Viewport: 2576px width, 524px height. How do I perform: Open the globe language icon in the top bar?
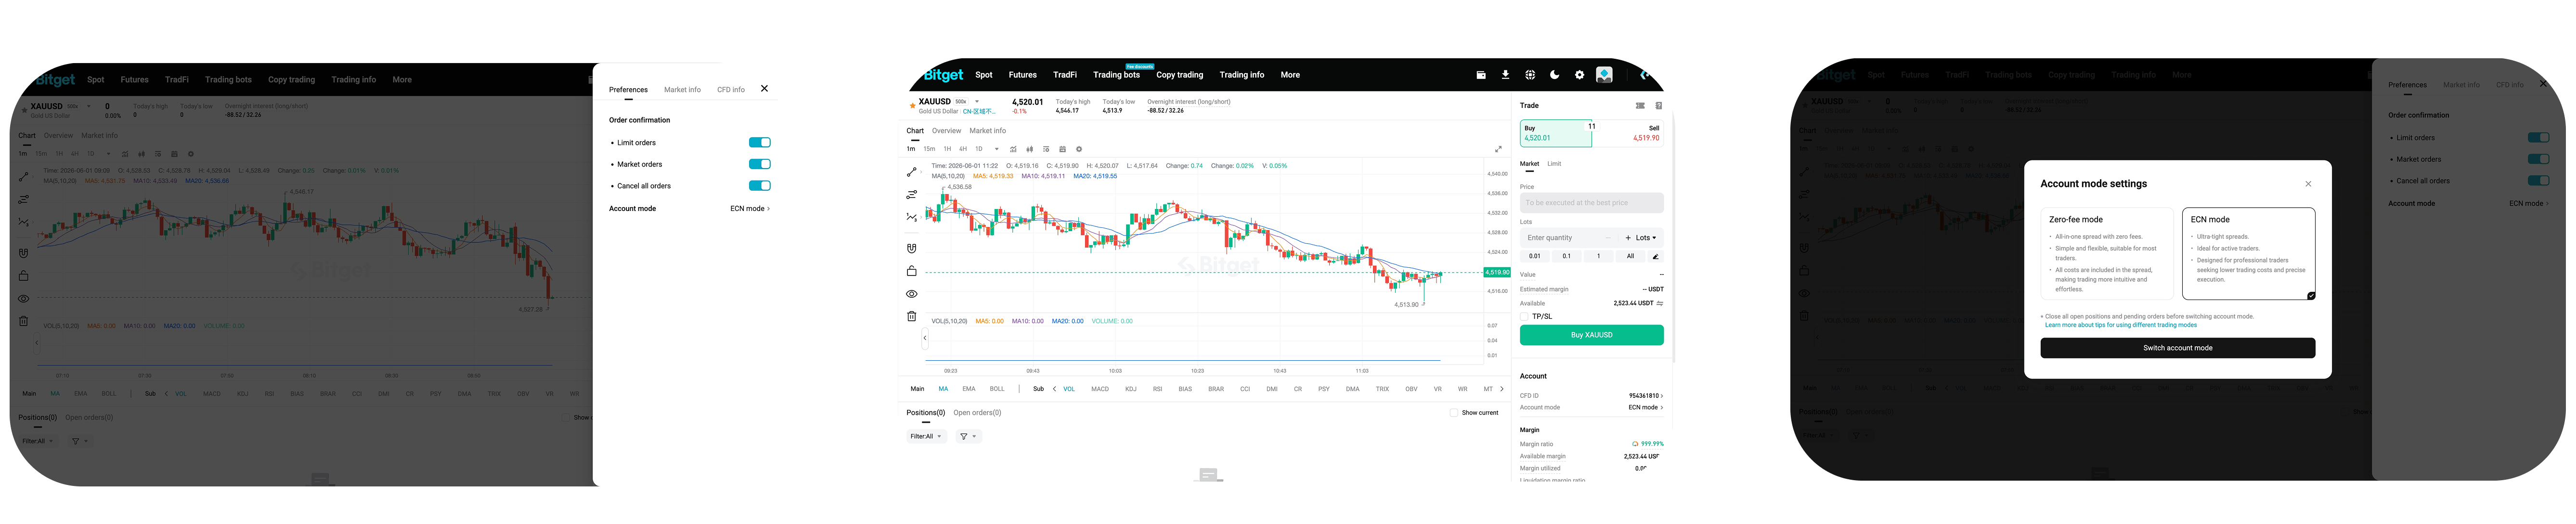pyautogui.click(x=1530, y=75)
